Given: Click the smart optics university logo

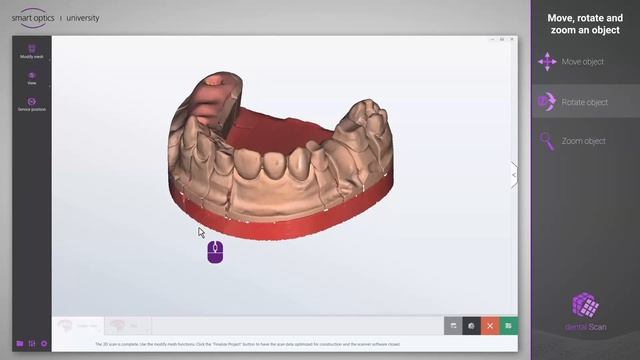Looking at the screenshot, I should 56,18.
